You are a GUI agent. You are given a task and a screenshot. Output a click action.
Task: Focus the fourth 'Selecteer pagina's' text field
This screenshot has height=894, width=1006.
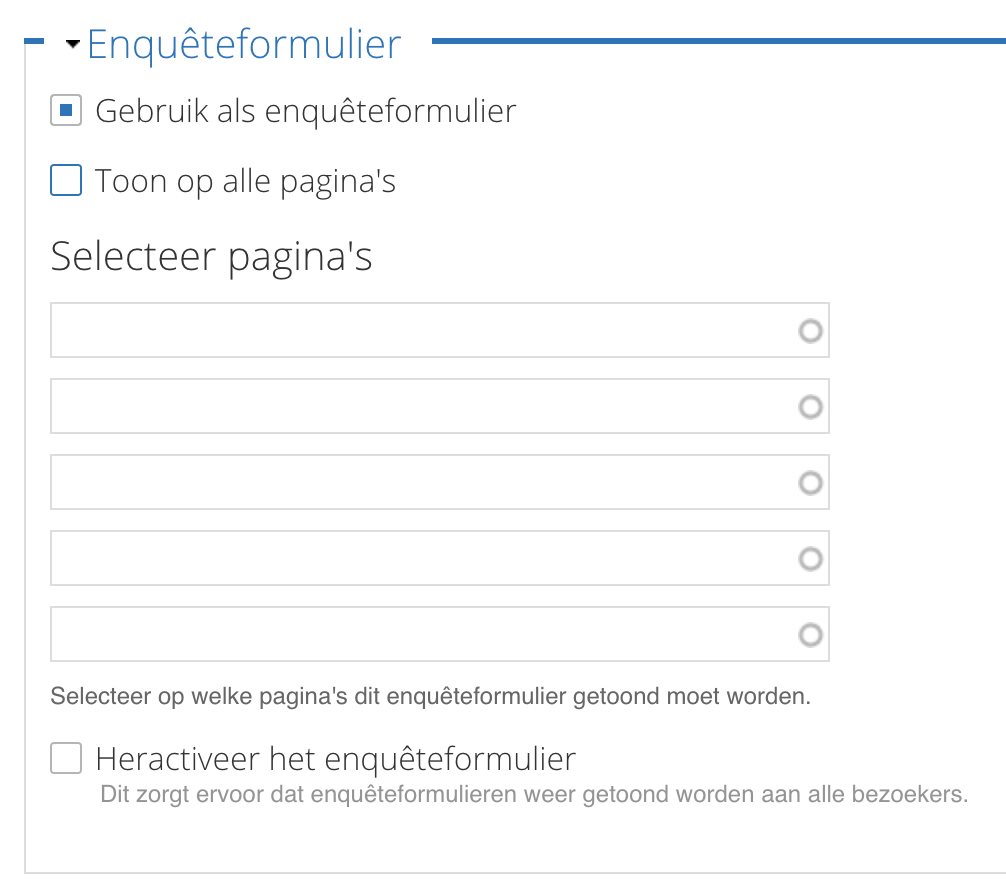pyautogui.click(x=420, y=559)
